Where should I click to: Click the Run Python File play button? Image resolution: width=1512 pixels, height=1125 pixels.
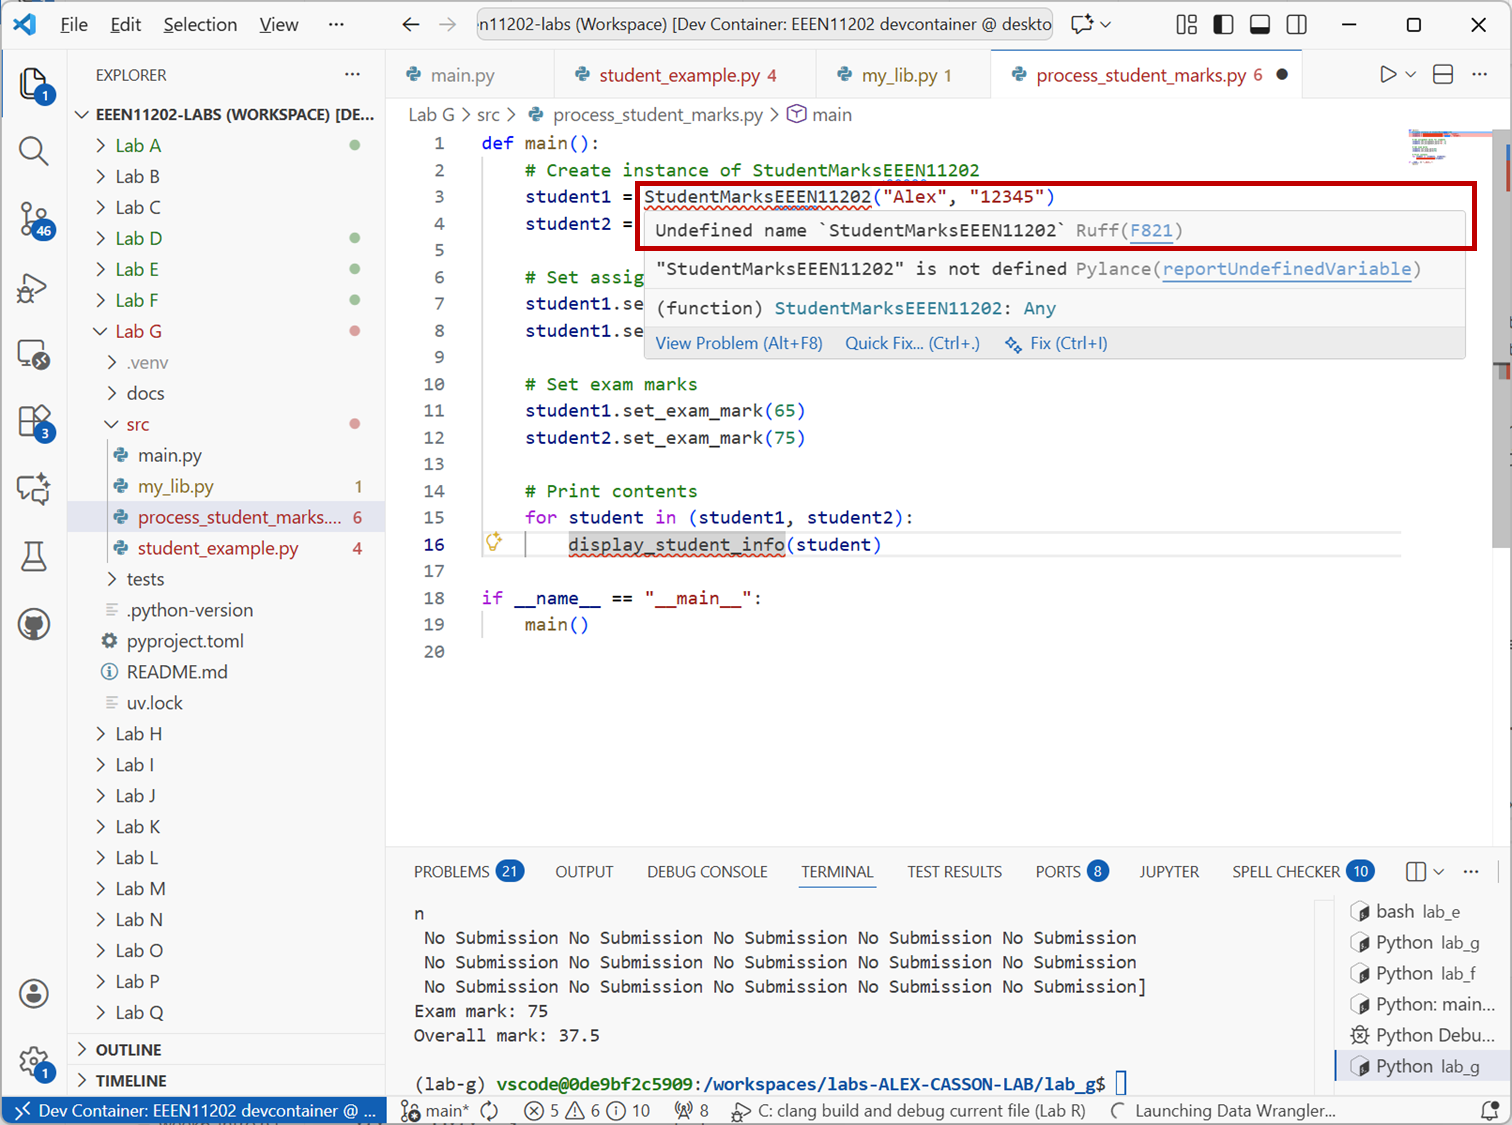(x=1387, y=75)
